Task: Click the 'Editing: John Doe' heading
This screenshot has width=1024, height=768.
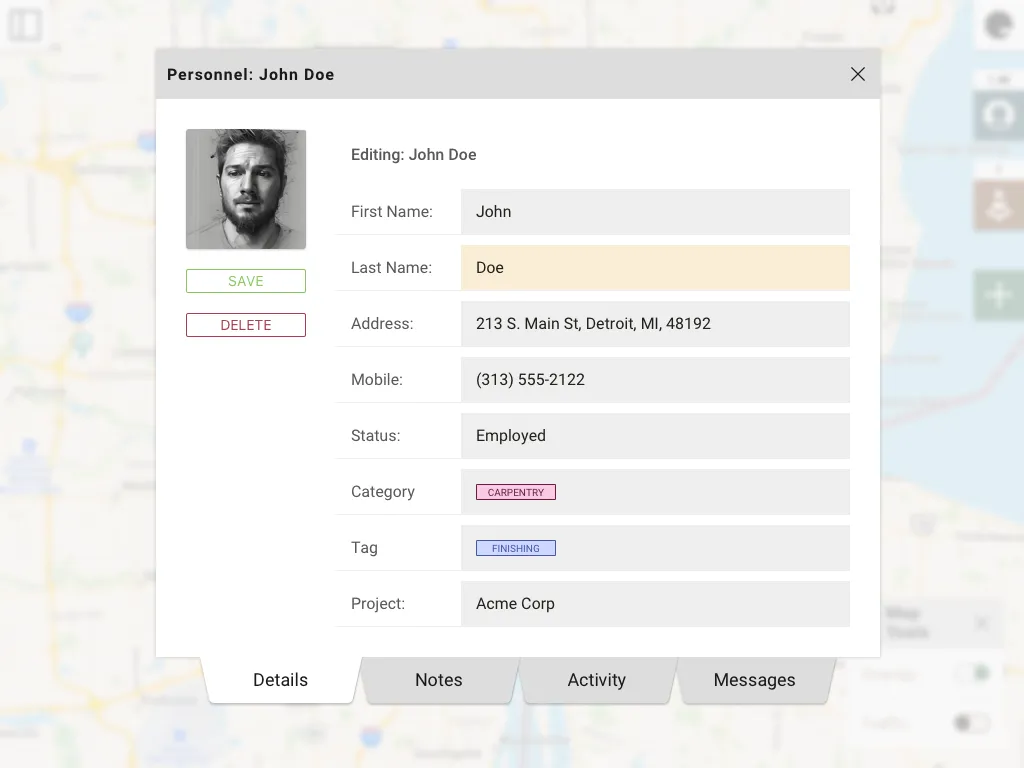Action: (x=413, y=155)
